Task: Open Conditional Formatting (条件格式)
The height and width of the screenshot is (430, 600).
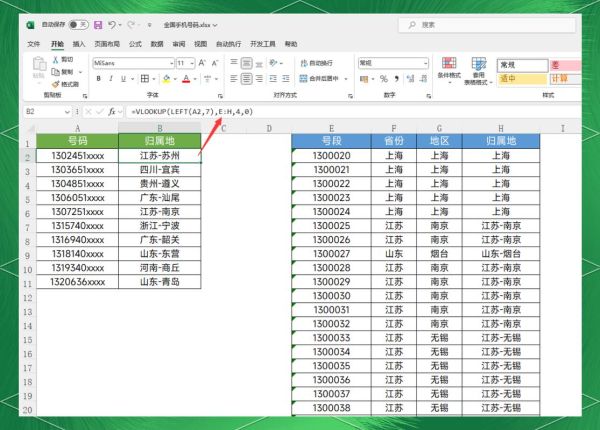Action: (x=449, y=68)
